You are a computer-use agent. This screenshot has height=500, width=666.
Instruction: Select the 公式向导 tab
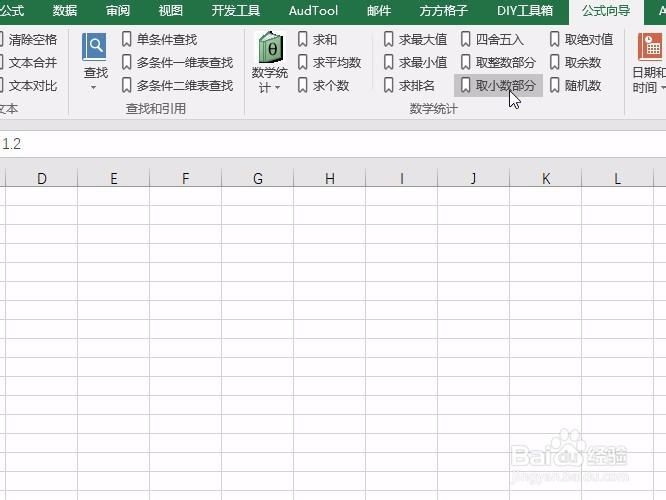coord(606,11)
